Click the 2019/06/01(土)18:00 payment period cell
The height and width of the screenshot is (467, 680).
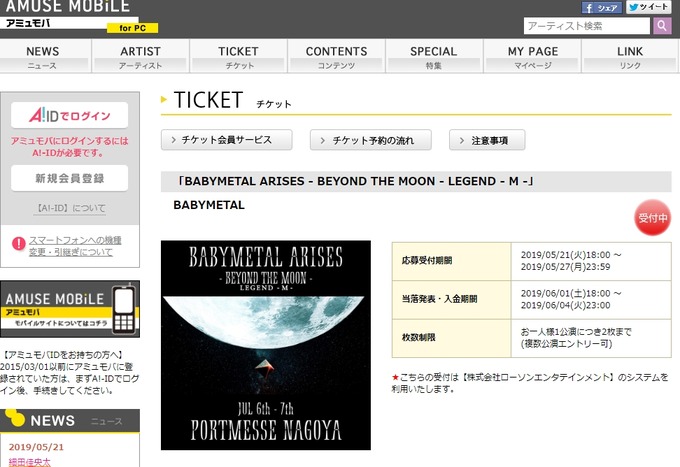[x=591, y=300]
